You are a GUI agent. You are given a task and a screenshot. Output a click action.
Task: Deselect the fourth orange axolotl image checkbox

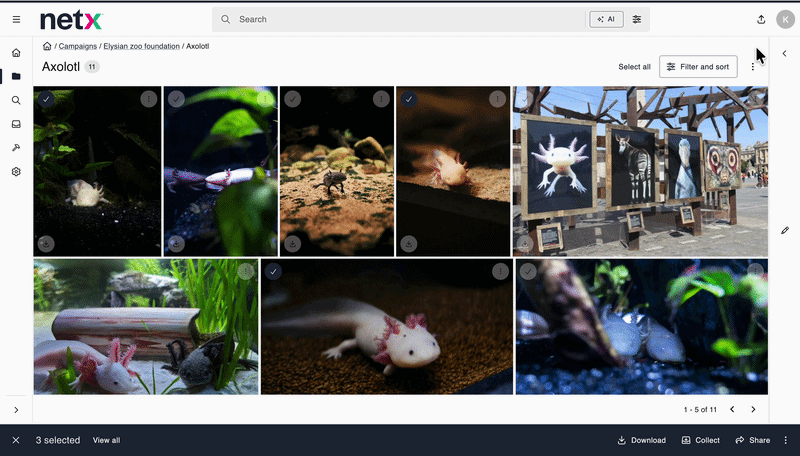click(409, 99)
